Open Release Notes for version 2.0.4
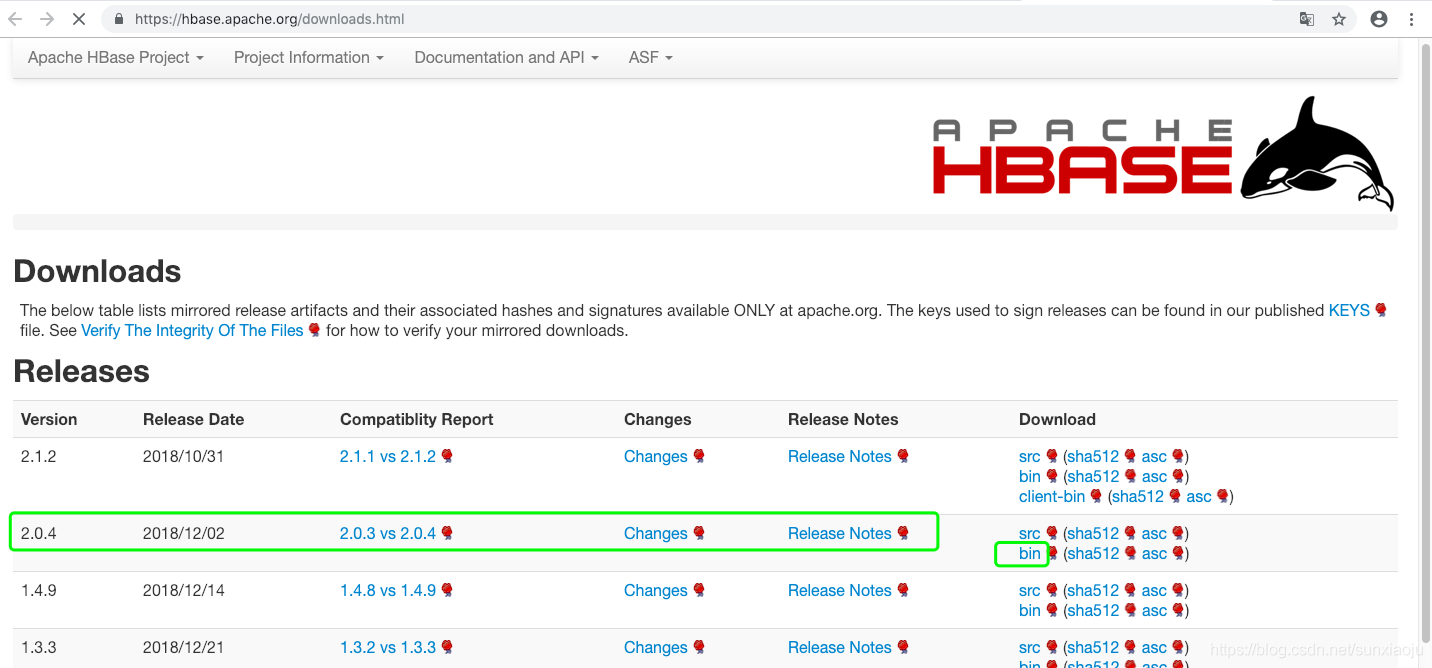 [840, 533]
